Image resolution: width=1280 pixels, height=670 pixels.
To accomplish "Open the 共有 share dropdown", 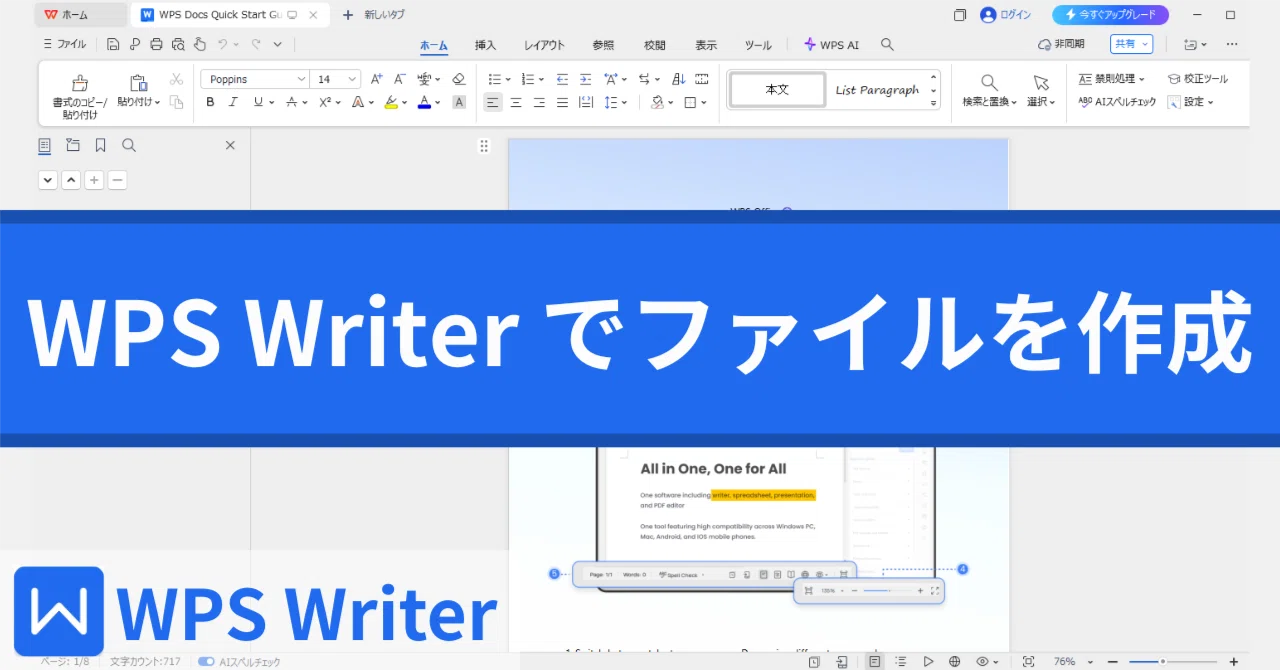I will (x=1131, y=44).
